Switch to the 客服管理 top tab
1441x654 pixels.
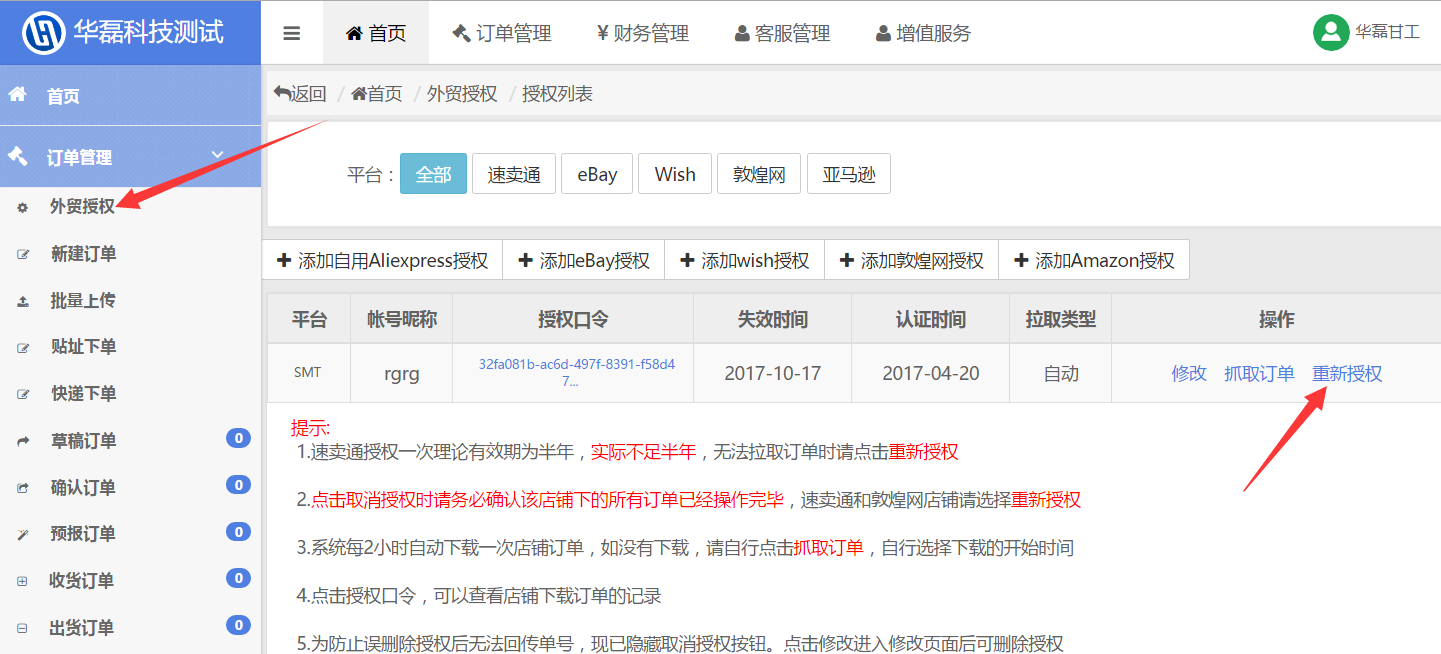pos(782,33)
